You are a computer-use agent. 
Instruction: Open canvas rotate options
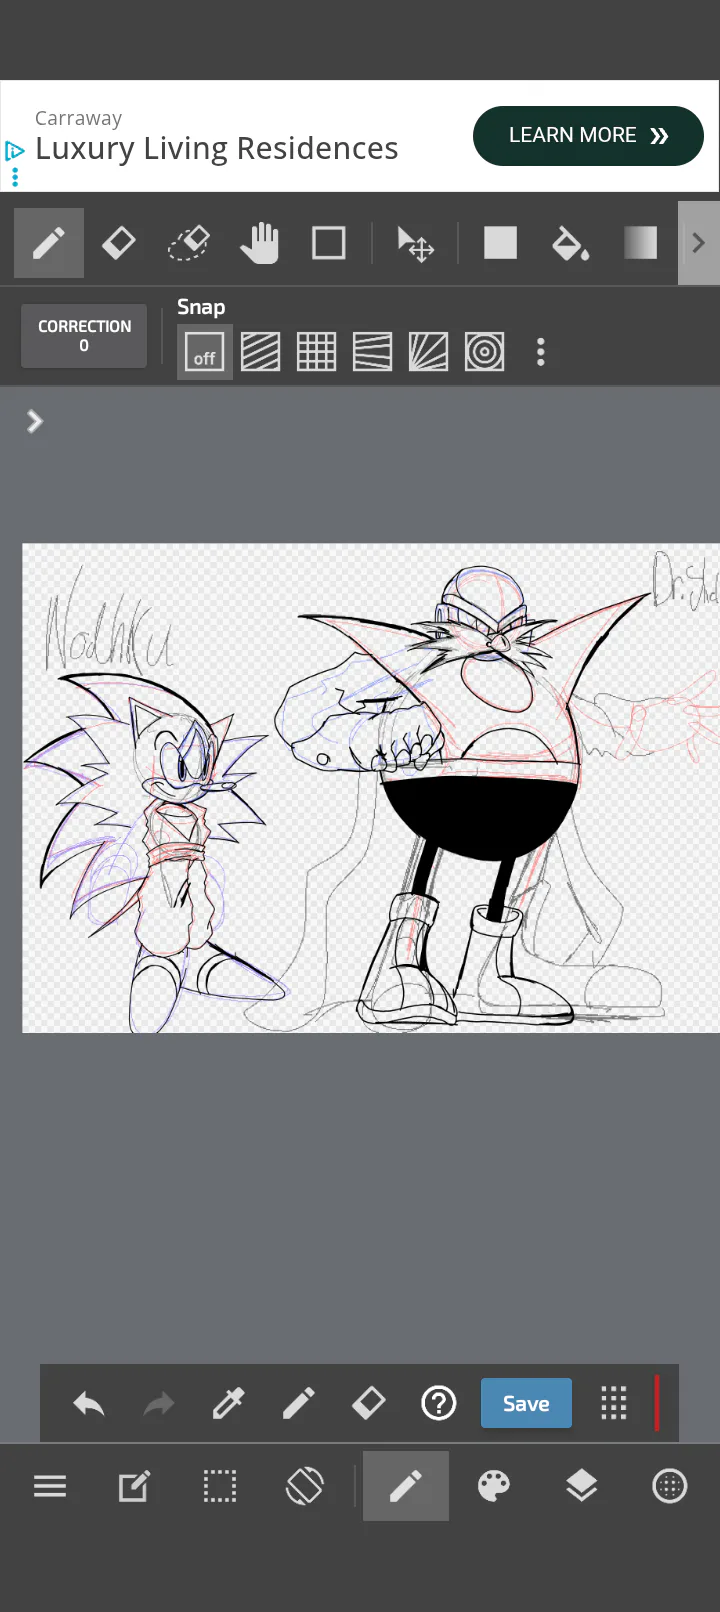(x=305, y=1487)
